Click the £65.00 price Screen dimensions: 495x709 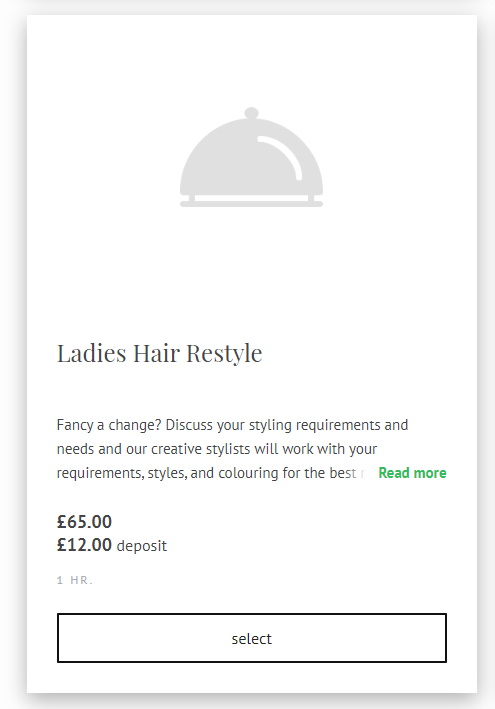click(84, 522)
